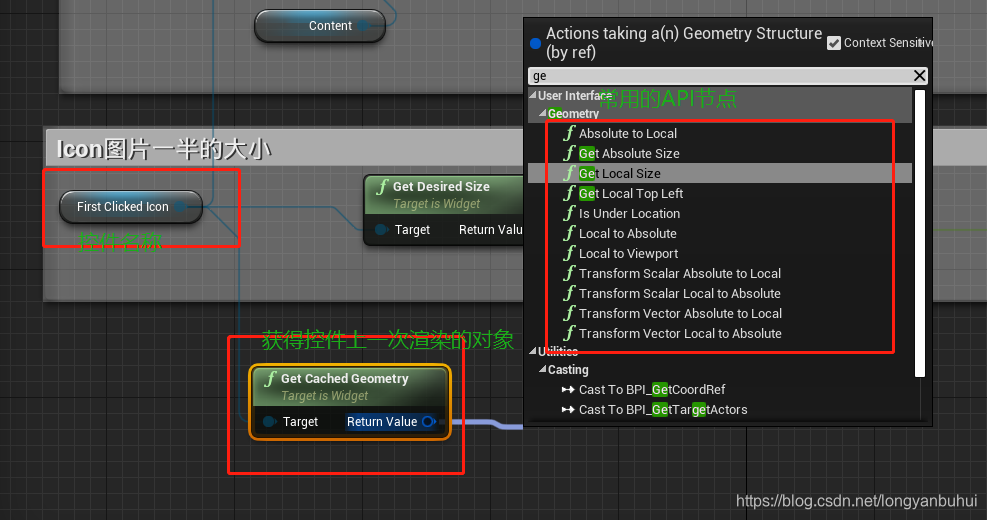Click function icon beside Transform Vector Absolute to Local

(570, 313)
